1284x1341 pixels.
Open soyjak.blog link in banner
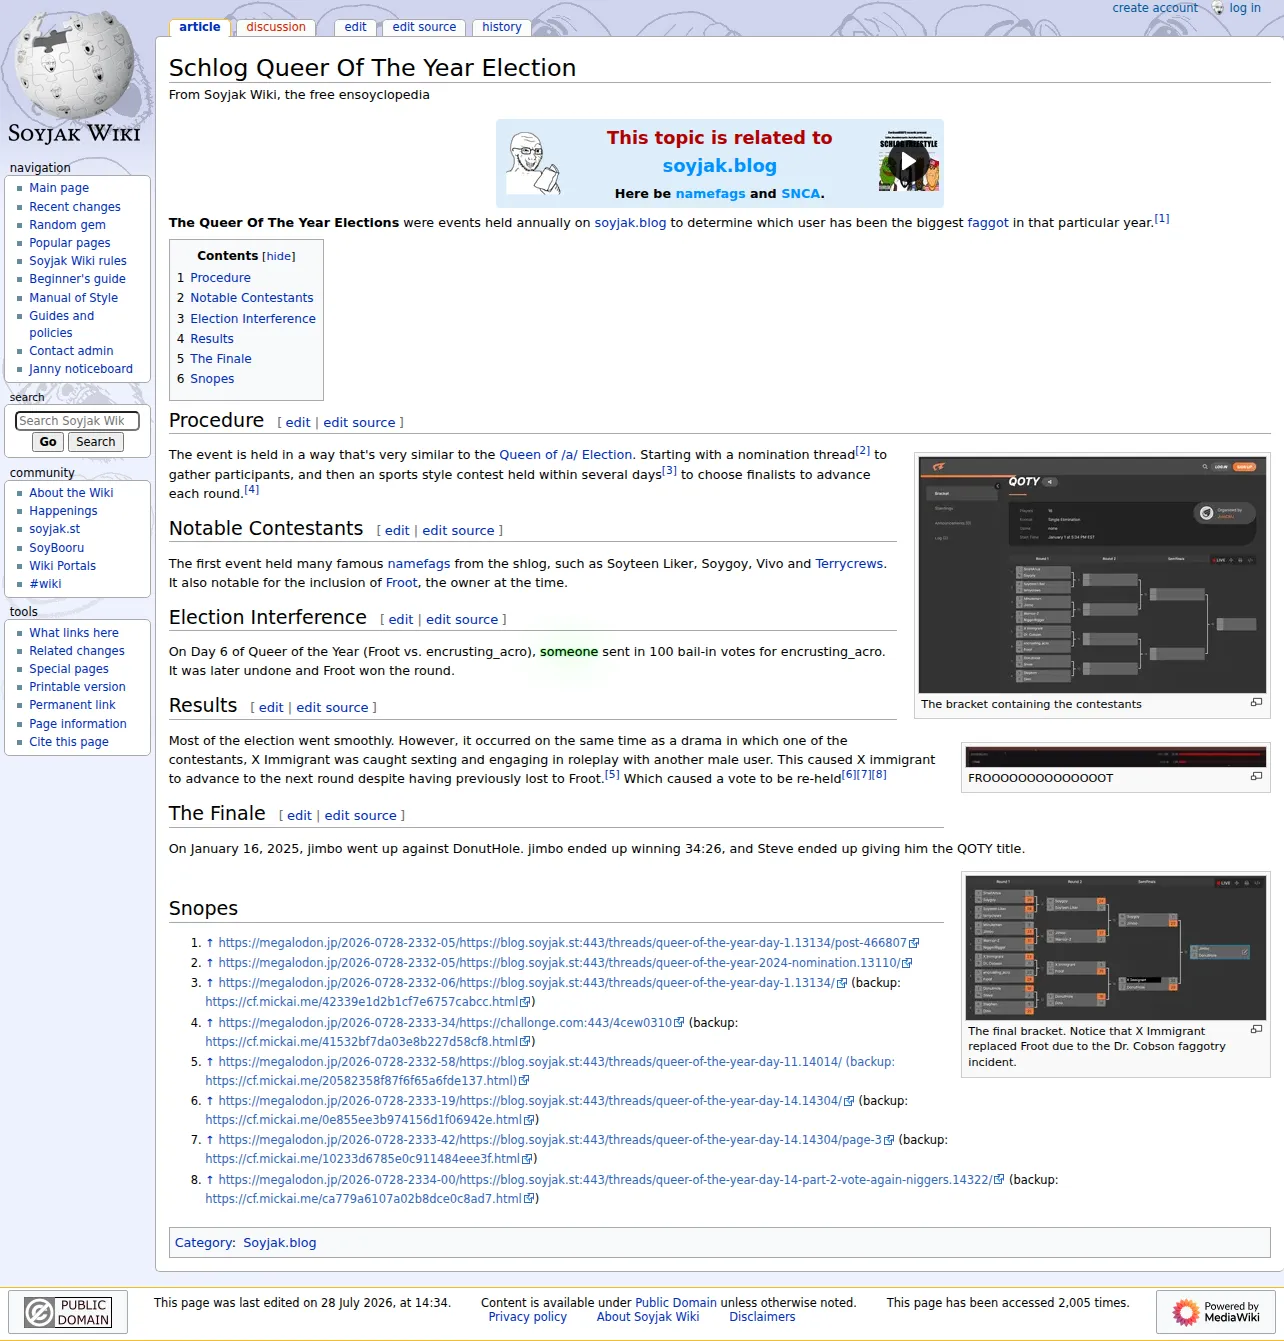pos(719,166)
